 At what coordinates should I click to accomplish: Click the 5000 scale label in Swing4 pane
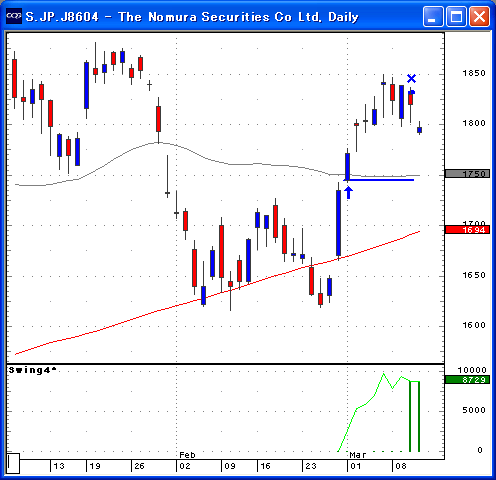tap(474, 410)
